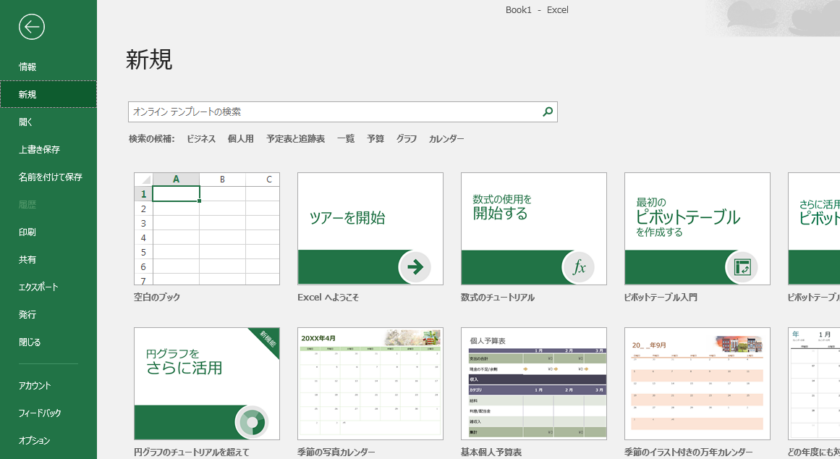Click the 円グラフのチュートリアルを超えて label
Viewport: 840px width, 459px height.
(x=191, y=453)
